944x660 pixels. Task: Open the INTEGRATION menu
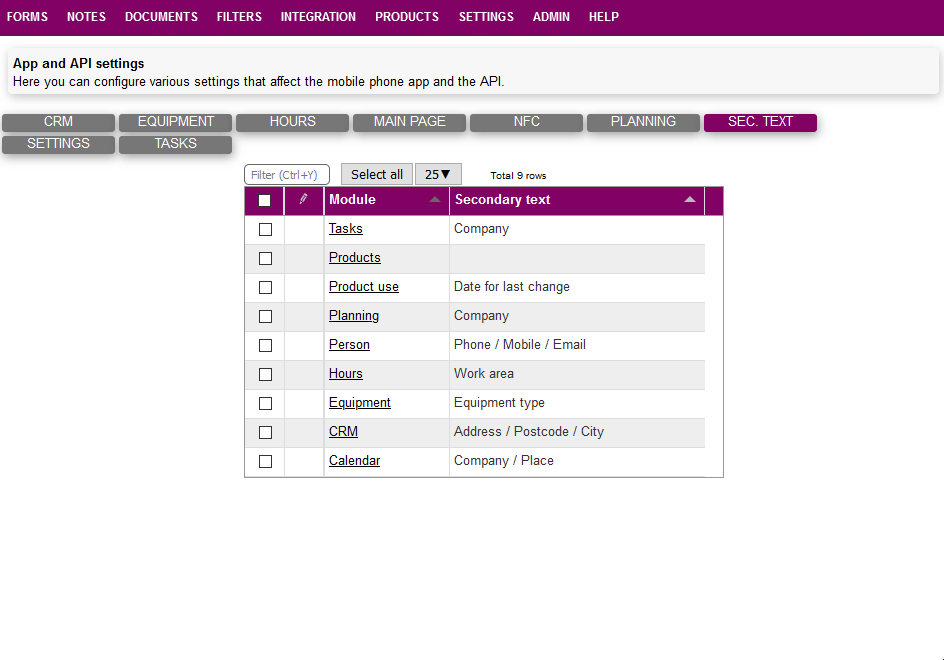[x=318, y=17]
